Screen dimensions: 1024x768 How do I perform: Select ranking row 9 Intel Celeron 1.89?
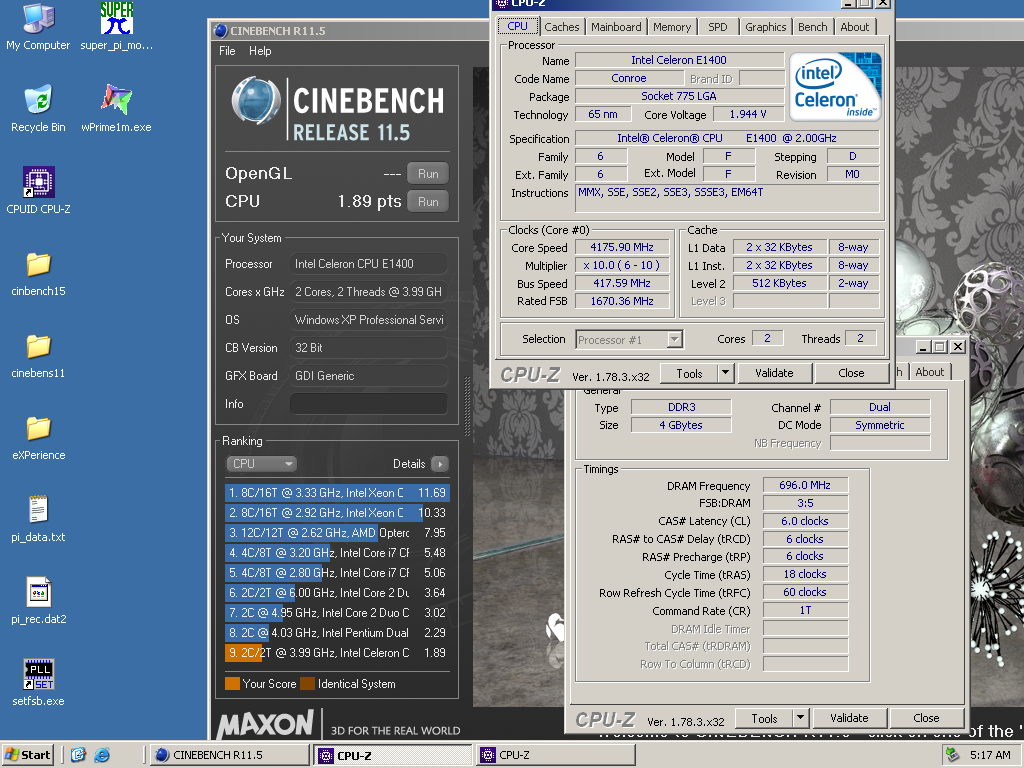(x=337, y=653)
